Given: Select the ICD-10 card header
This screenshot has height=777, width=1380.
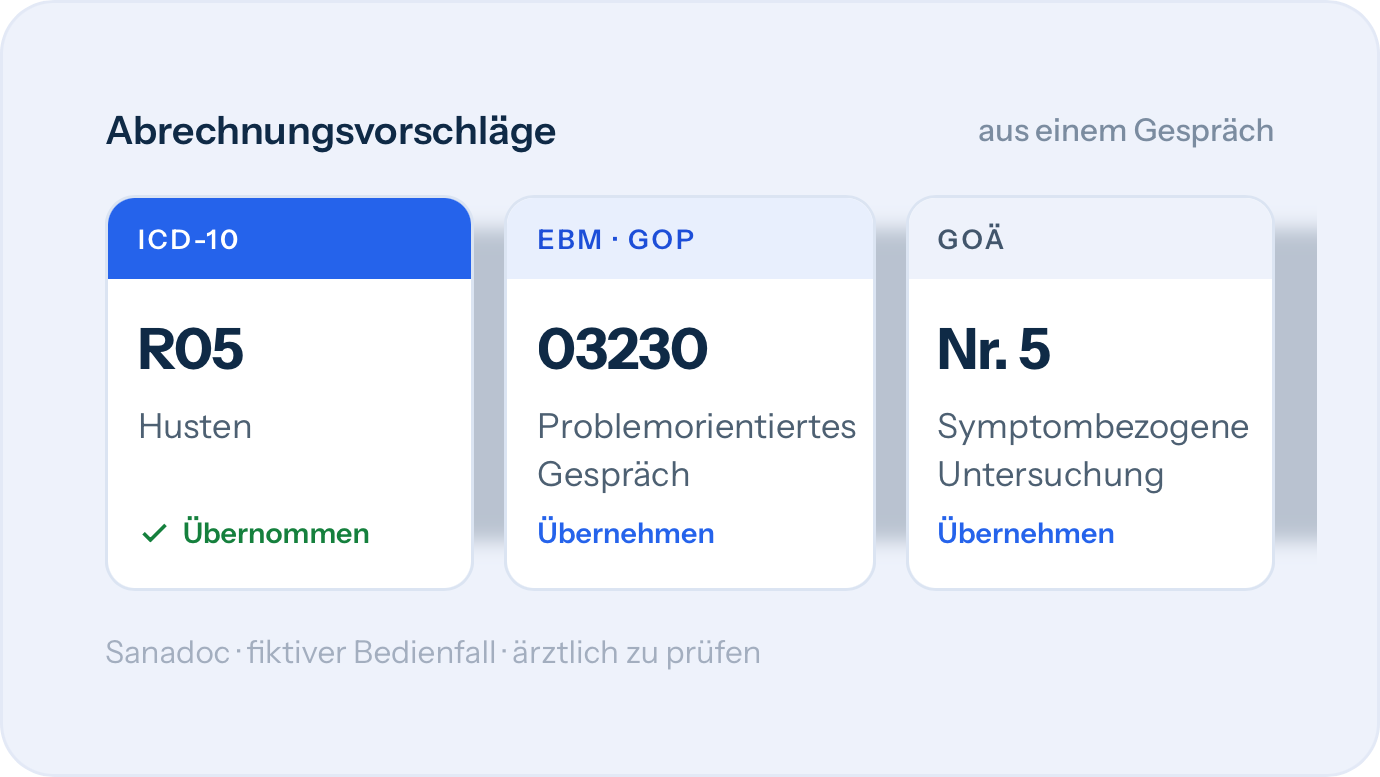Looking at the screenshot, I should 289,239.
